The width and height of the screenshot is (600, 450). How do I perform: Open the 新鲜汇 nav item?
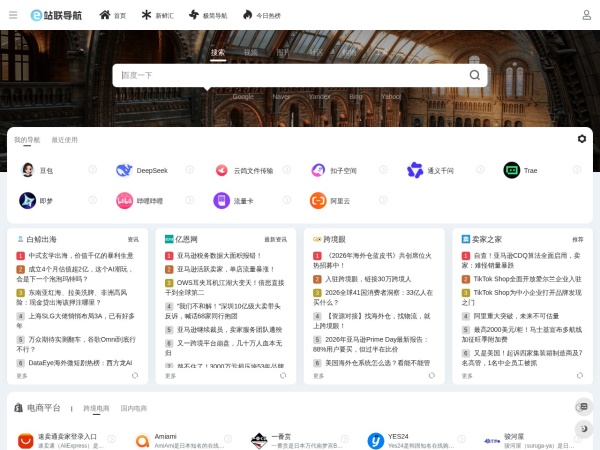pyautogui.click(x=157, y=15)
